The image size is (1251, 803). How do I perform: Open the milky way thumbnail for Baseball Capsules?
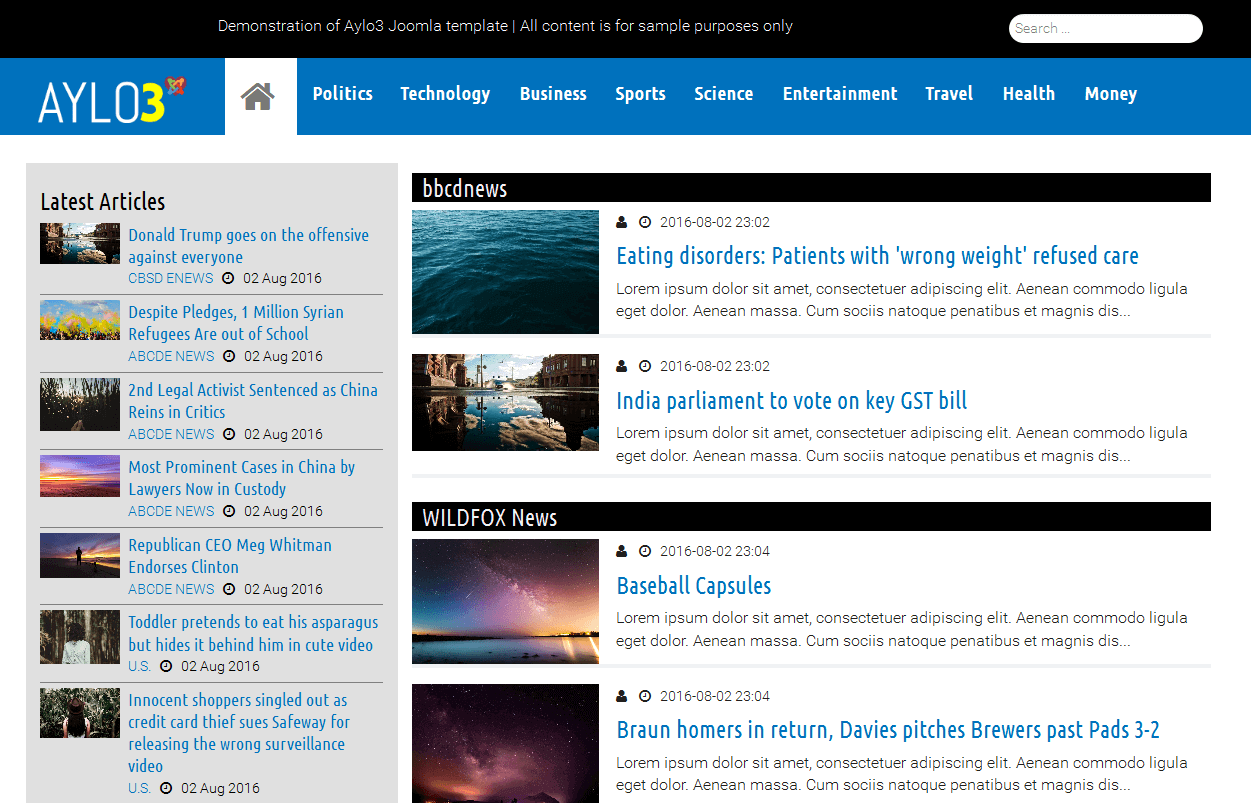(x=505, y=601)
